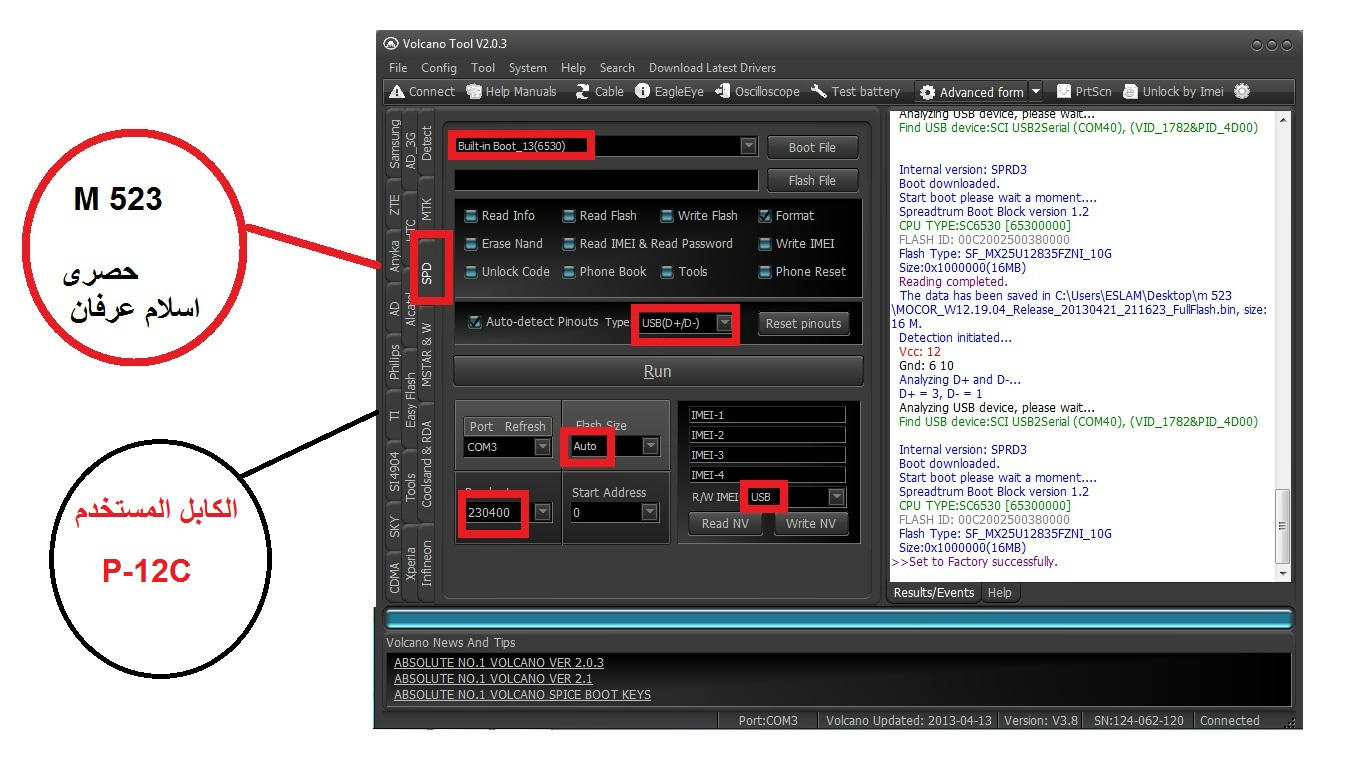Open the R/W IMEI USB dropdown
1366x768 pixels.
(837, 497)
